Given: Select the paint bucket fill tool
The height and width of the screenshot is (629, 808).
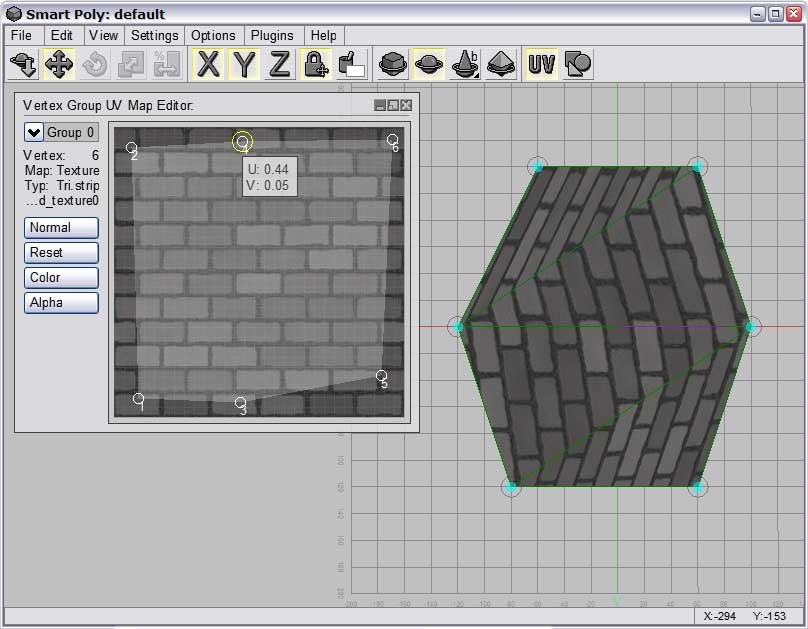Looking at the screenshot, I should click(351, 64).
